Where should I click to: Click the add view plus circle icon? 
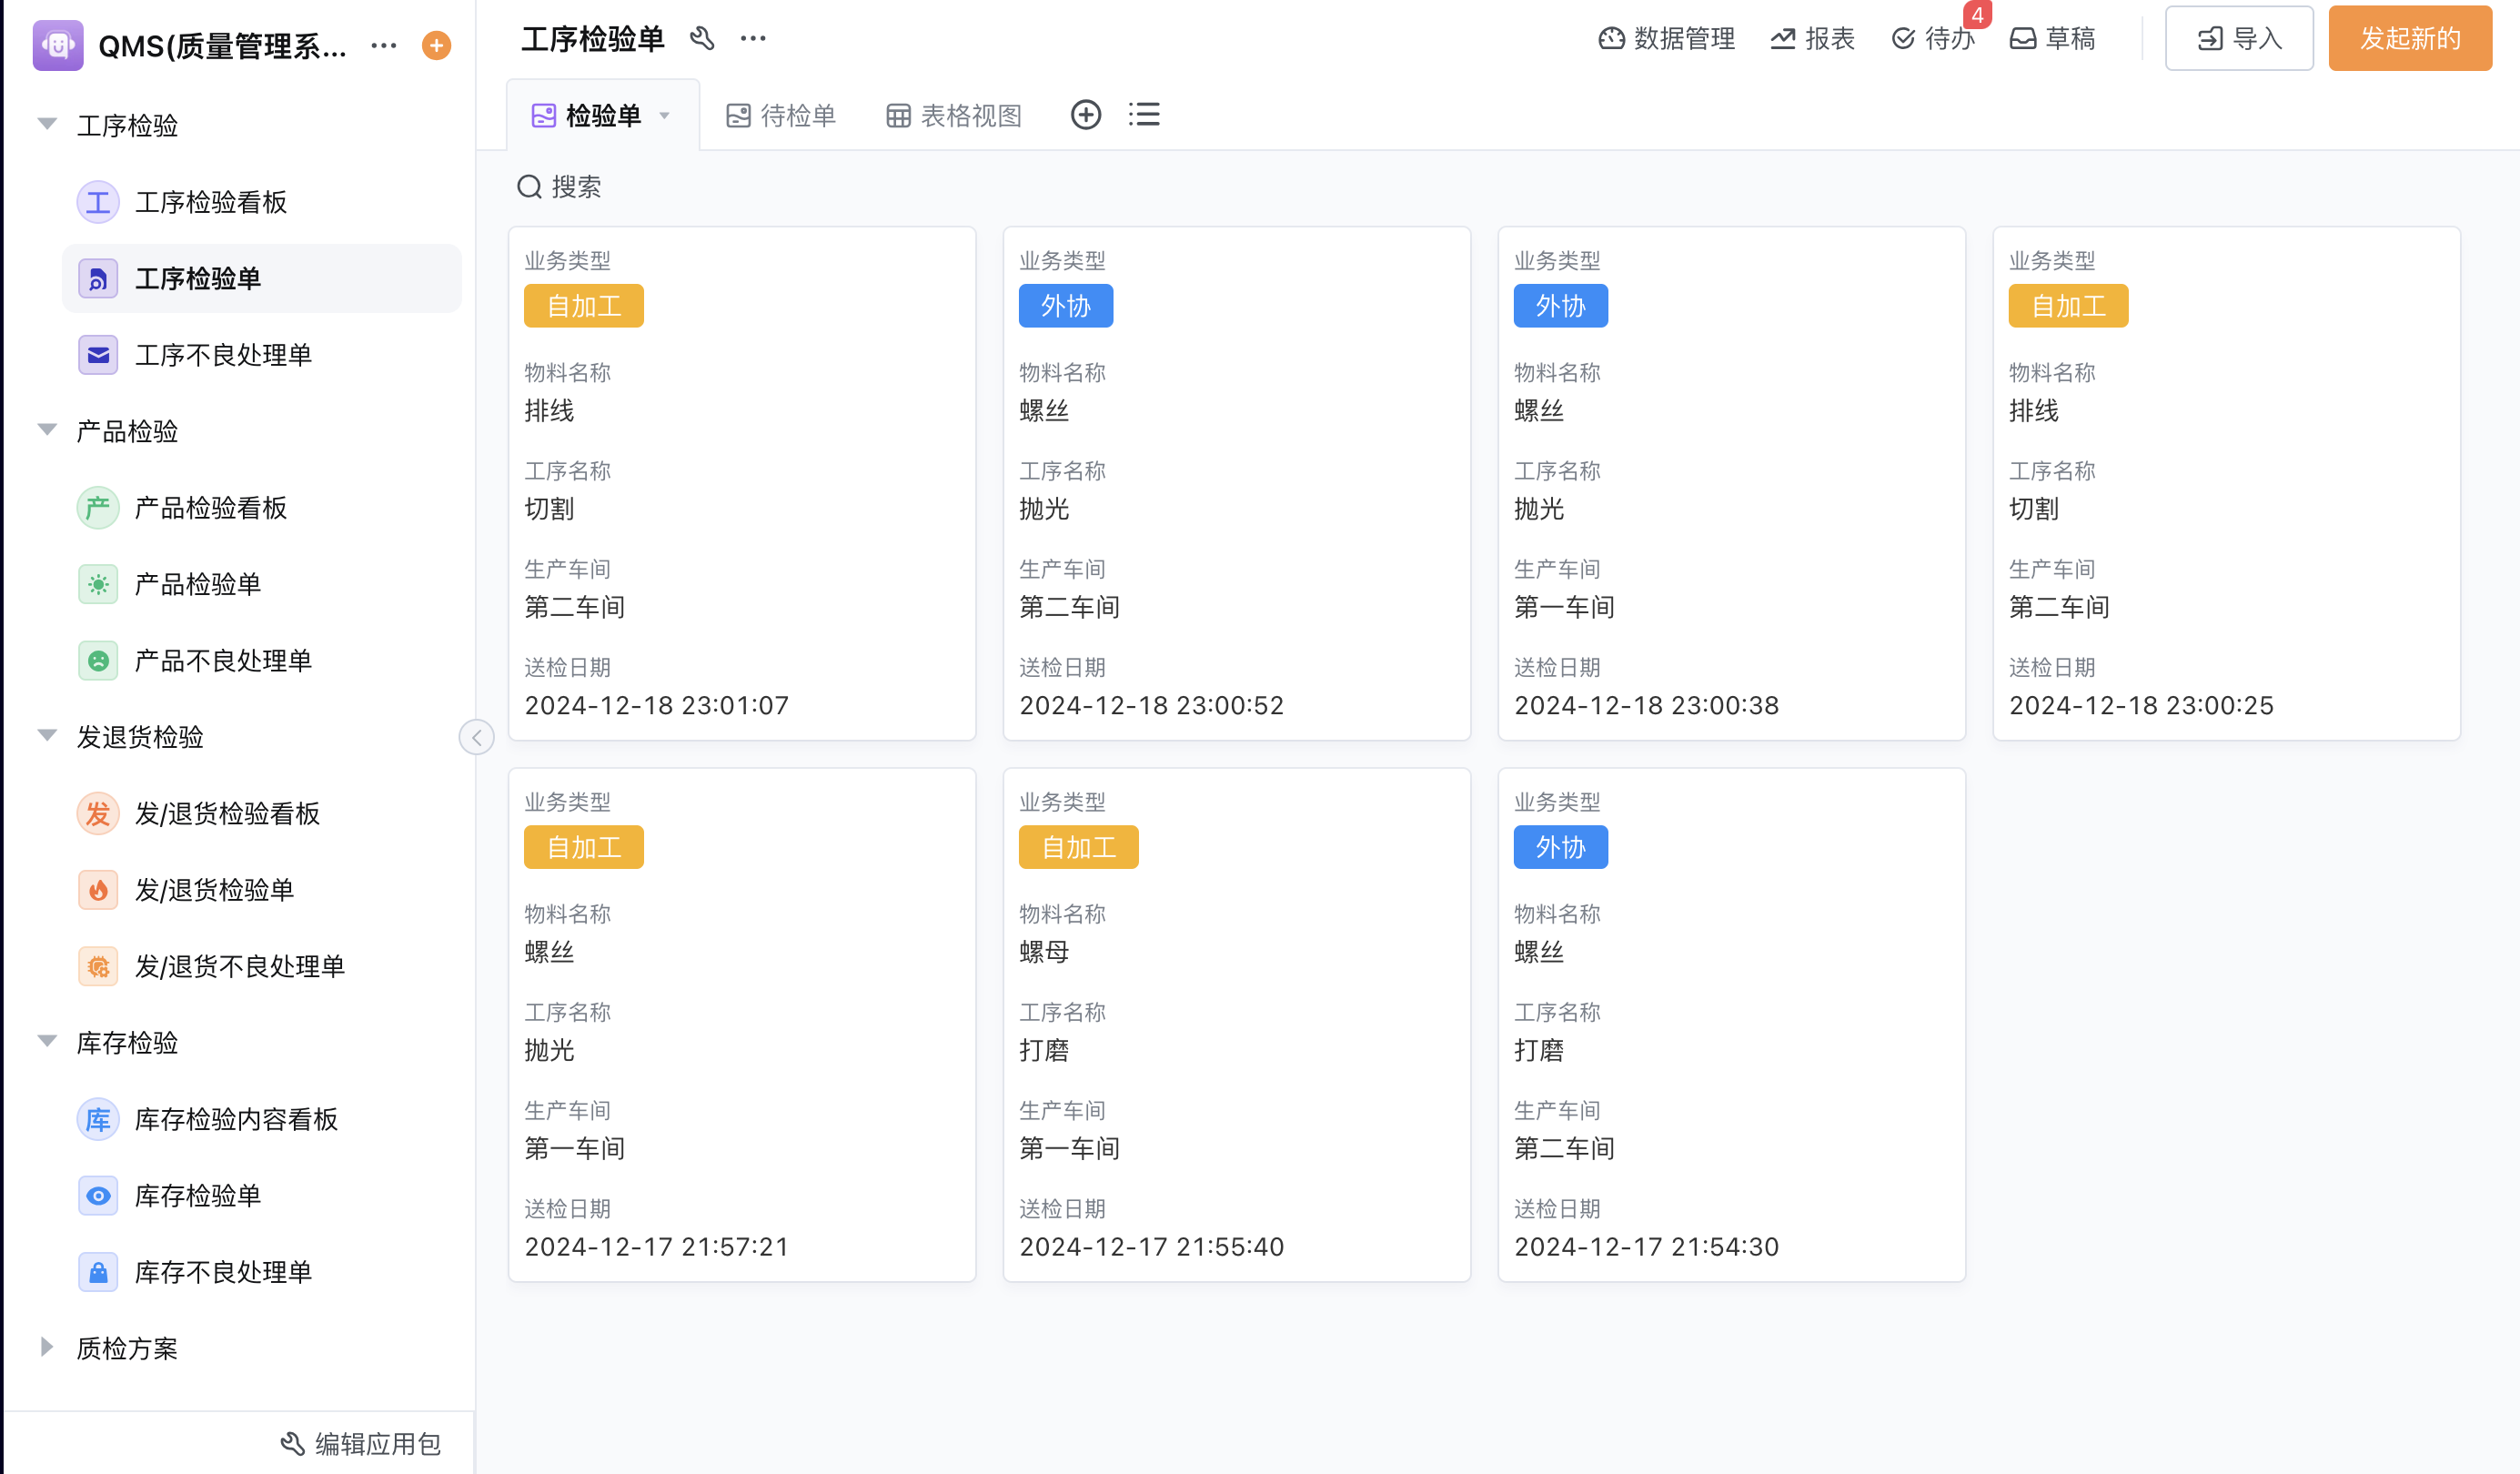click(1086, 115)
